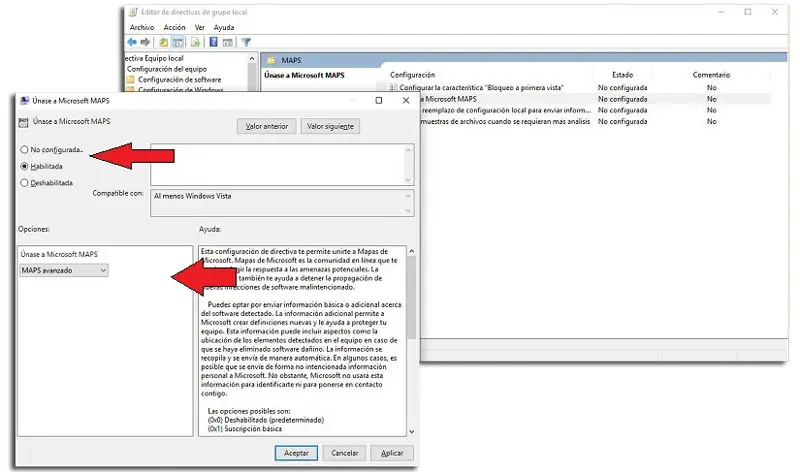Click the Estado column header
800x472 pixels.
tap(622, 75)
